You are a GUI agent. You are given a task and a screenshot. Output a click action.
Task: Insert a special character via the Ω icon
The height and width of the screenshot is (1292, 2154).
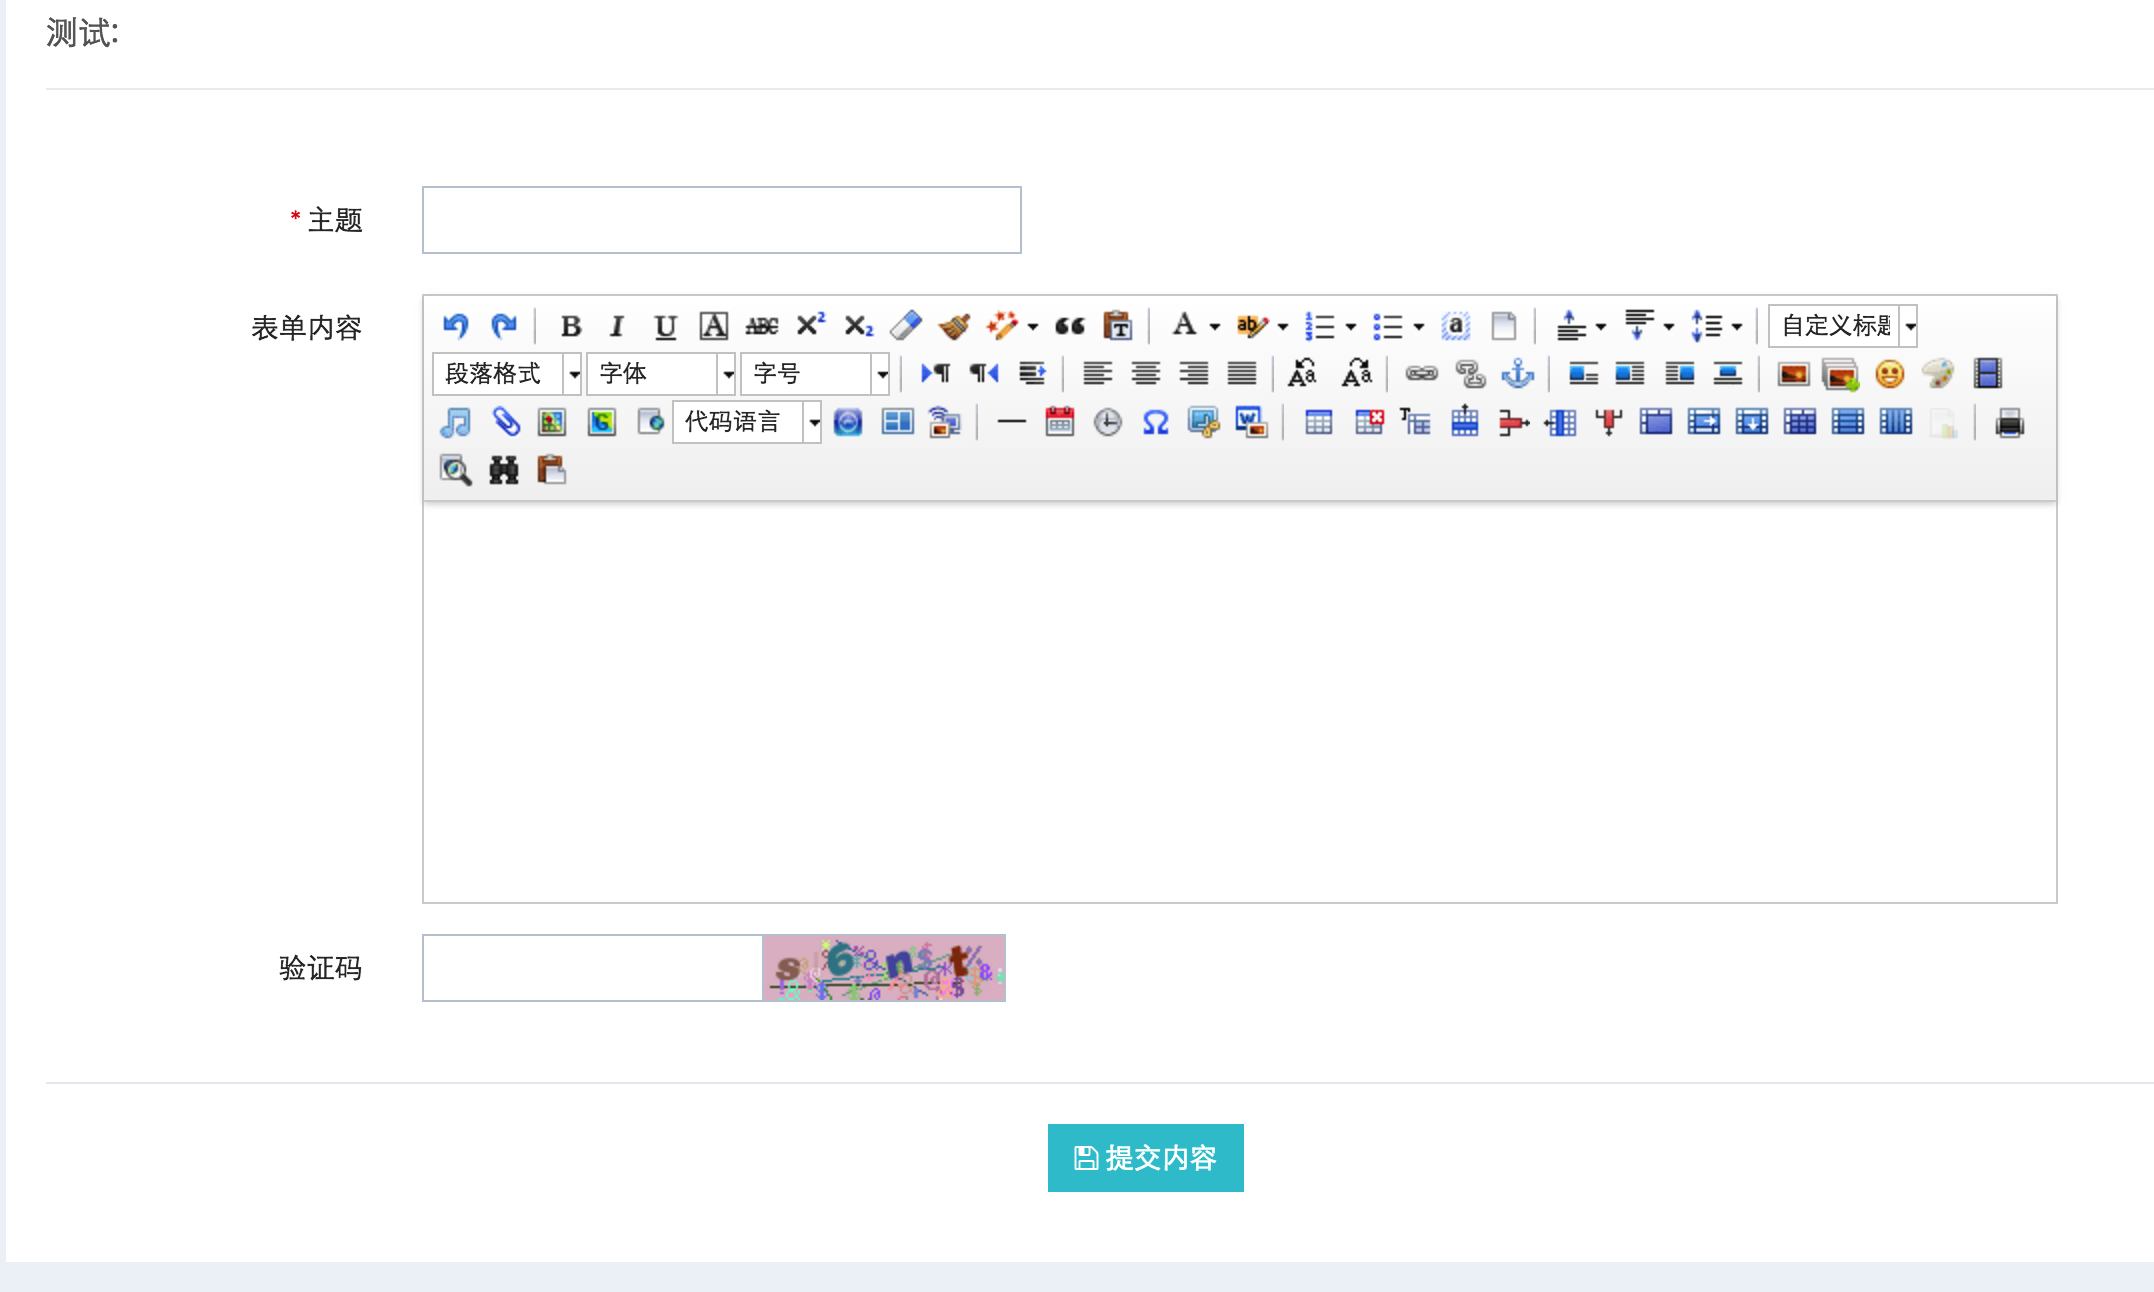coord(1154,422)
